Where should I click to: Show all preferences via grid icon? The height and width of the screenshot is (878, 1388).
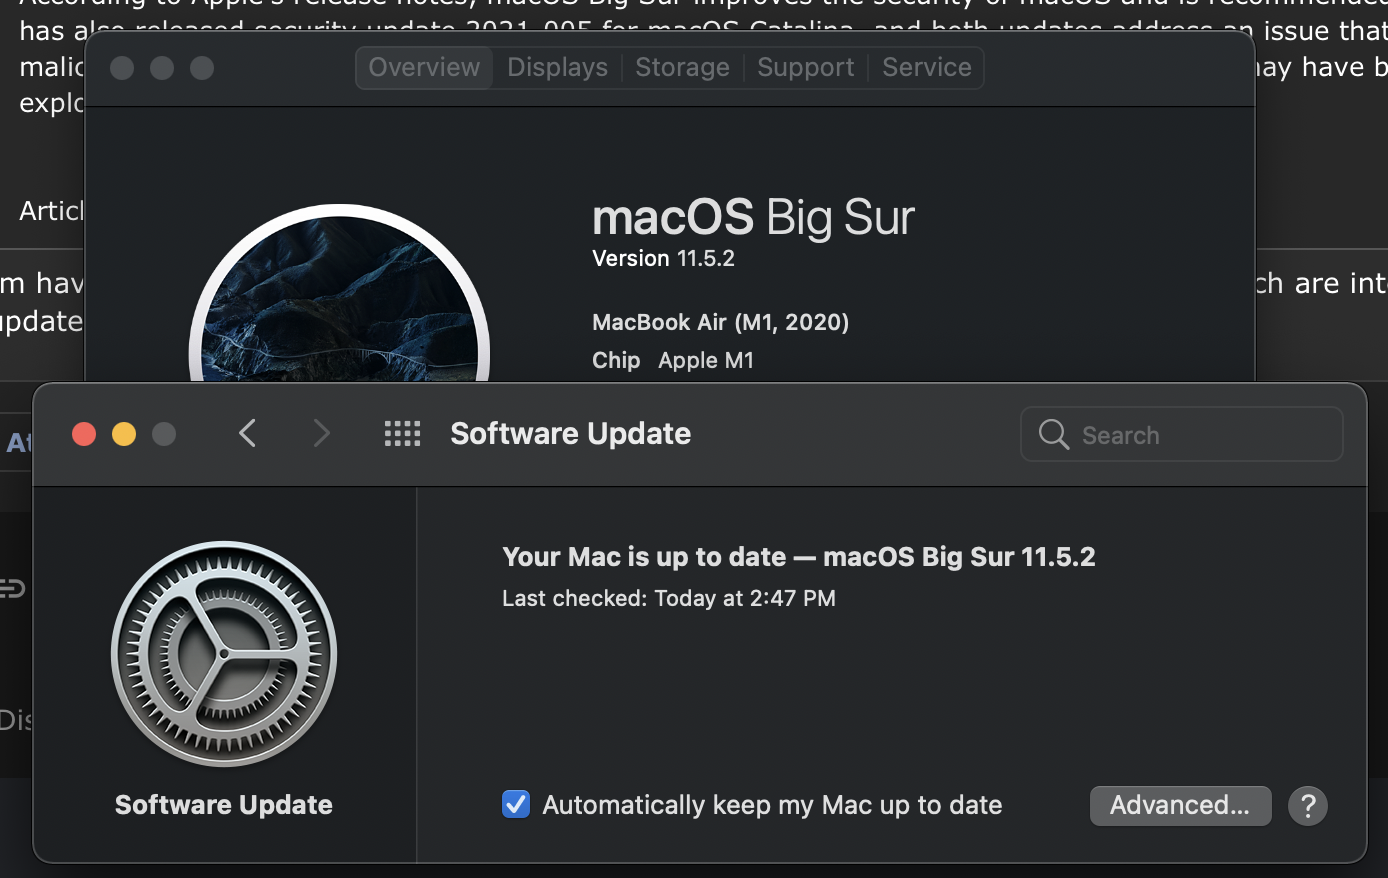click(403, 433)
